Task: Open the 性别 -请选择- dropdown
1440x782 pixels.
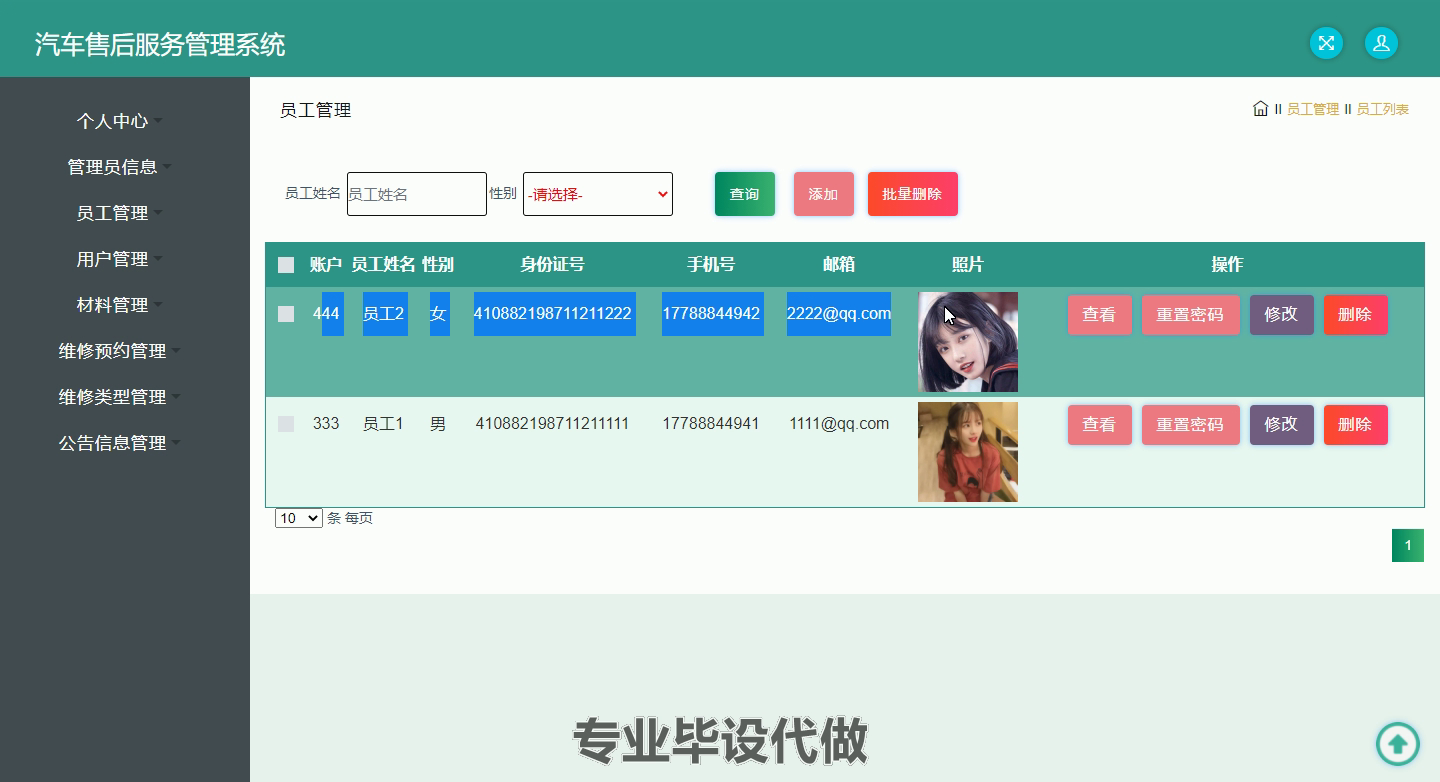Action: [x=598, y=194]
